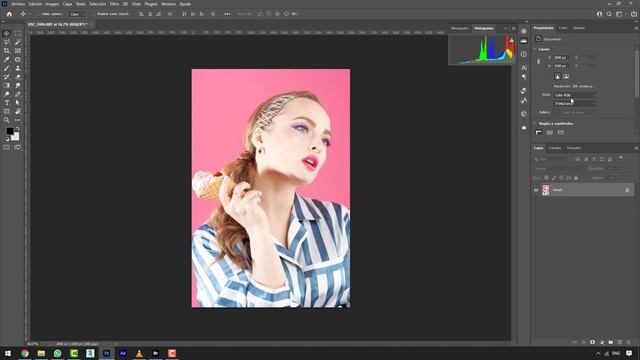The image size is (640, 360).
Task: Open the bit depth dropdown below Modo
Action: (575, 104)
